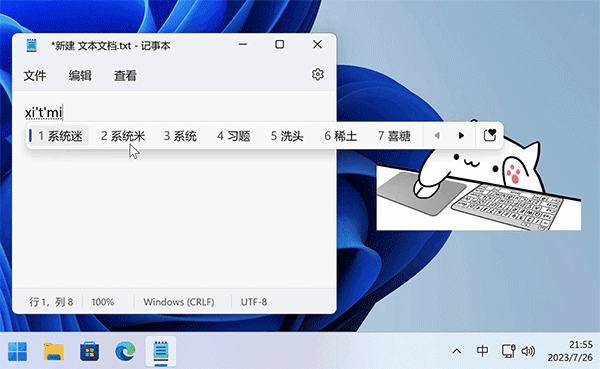The height and width of the screenshot is (369, 600).
Task: Click UTF-8 encoding in status bar
Action: tap(254, 302)
